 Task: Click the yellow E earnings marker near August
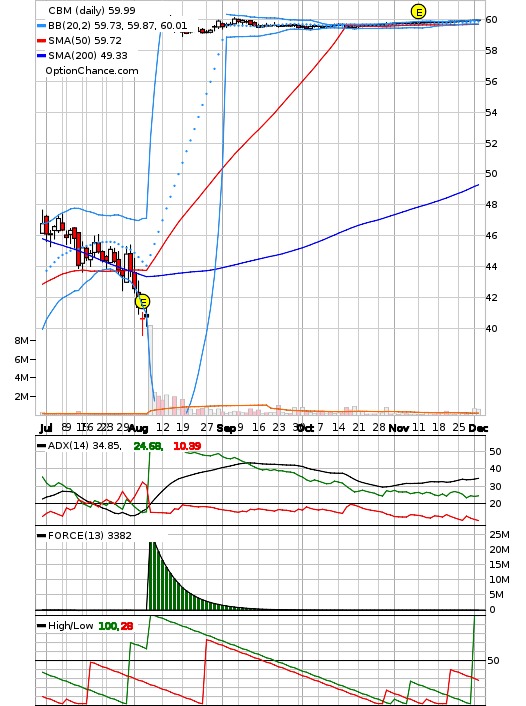[142, 301]
